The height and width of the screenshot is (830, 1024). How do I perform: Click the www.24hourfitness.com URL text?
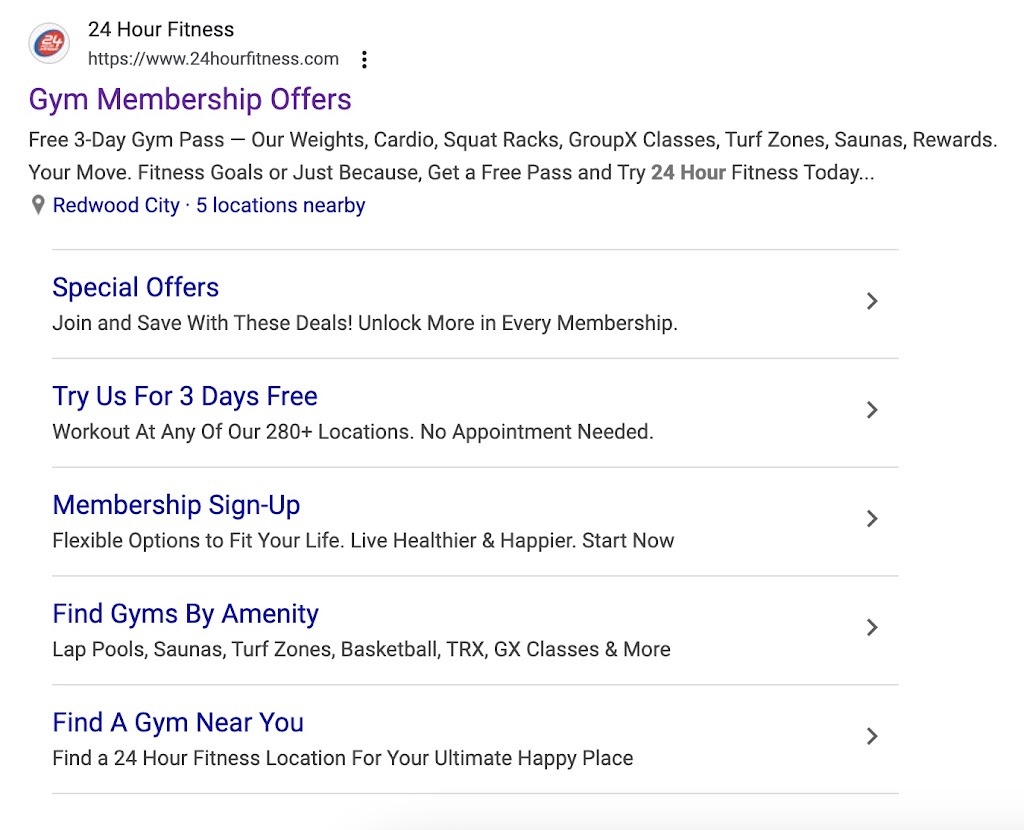[213, 59]
